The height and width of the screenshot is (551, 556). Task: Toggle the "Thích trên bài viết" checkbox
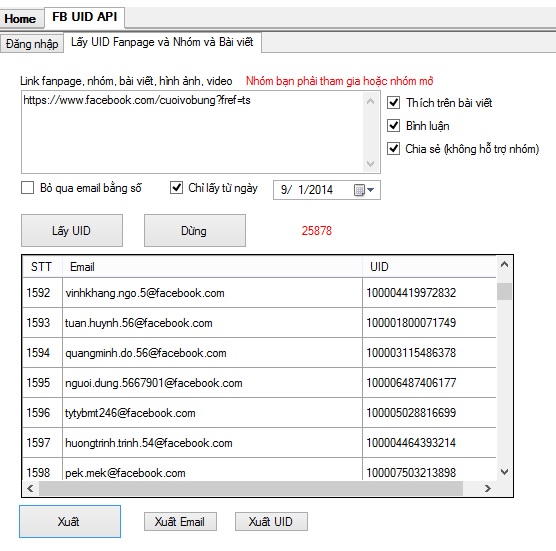pyautogui.click(x=394, y=102)
